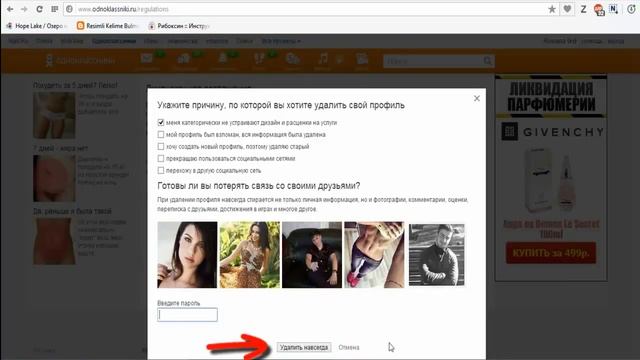Click the Odnoklassniki logo in orange bar
Viewport: 640px width, 360px height.
click(x=80, y=60)
